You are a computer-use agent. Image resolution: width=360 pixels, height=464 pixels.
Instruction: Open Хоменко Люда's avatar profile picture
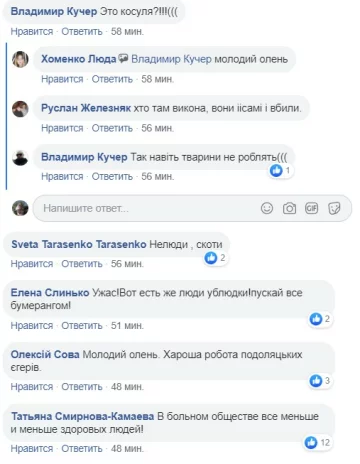pos(20,59)
